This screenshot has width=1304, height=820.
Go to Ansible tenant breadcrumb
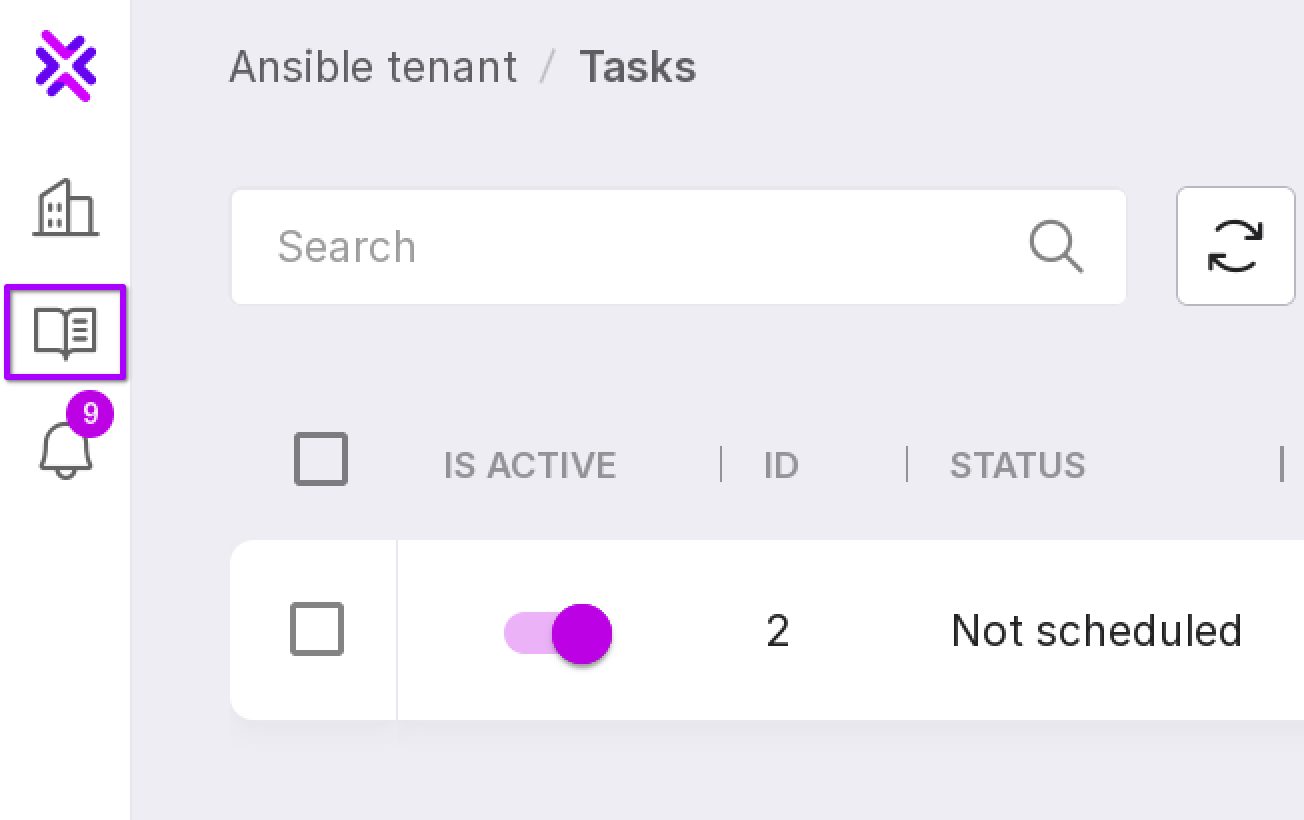pyautogui.click(x=373, y=68)
